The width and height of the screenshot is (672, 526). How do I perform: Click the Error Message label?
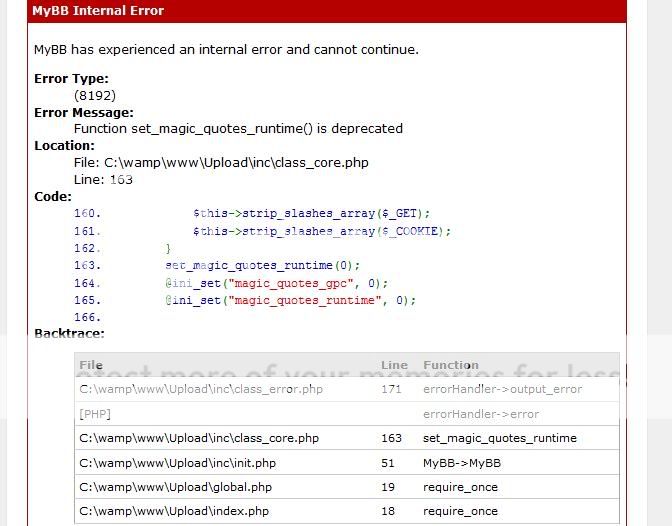[x=84, y=113]
